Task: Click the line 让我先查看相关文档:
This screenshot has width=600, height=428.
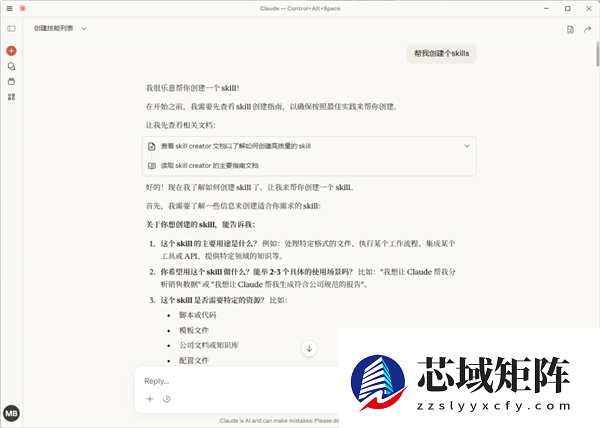Action: pos(181,125)
